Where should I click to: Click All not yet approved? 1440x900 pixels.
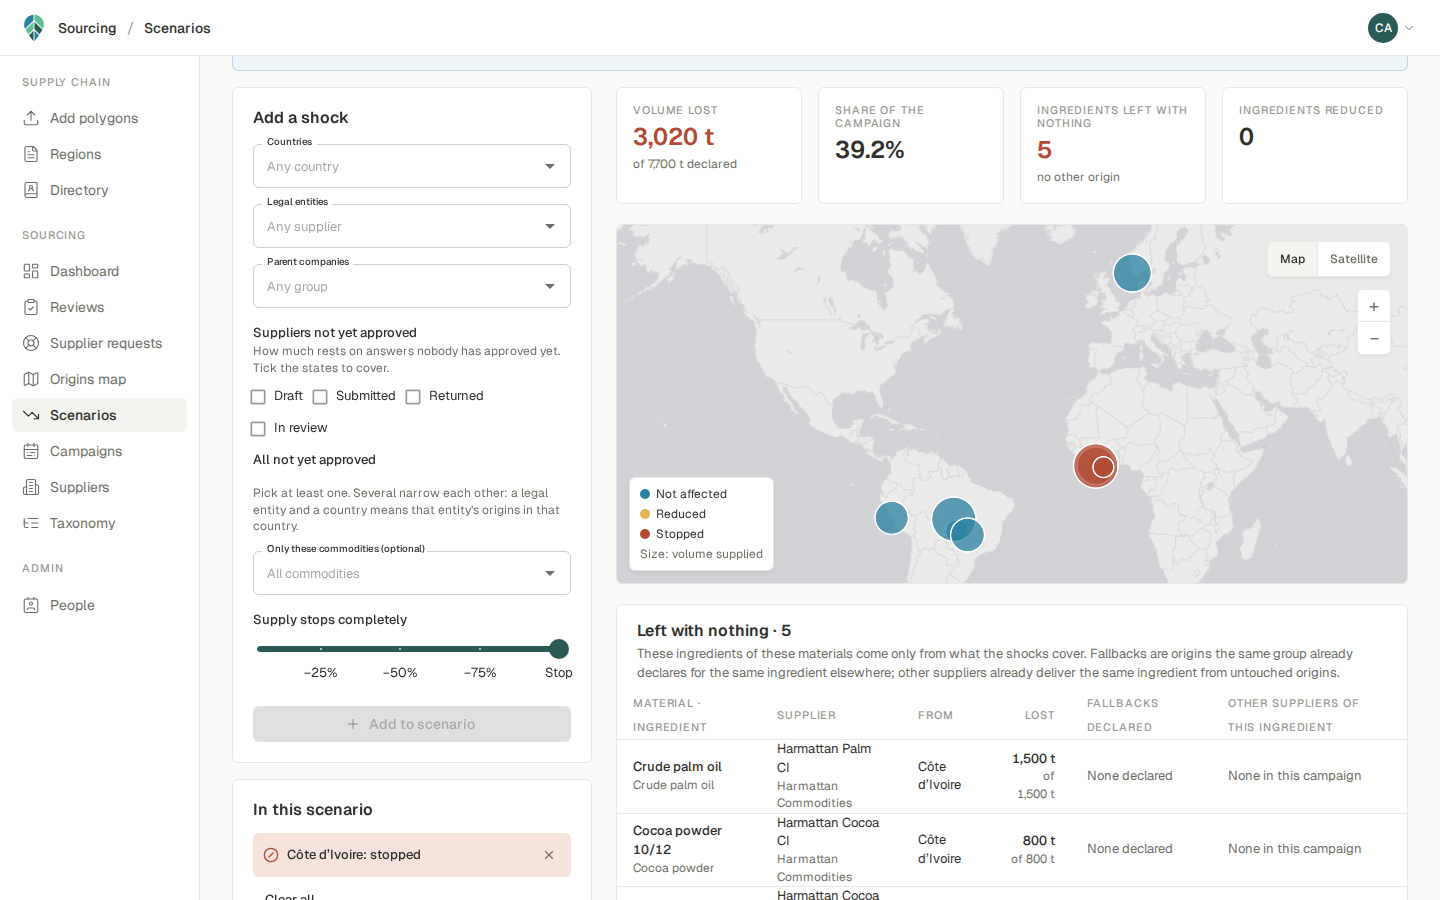314,460
